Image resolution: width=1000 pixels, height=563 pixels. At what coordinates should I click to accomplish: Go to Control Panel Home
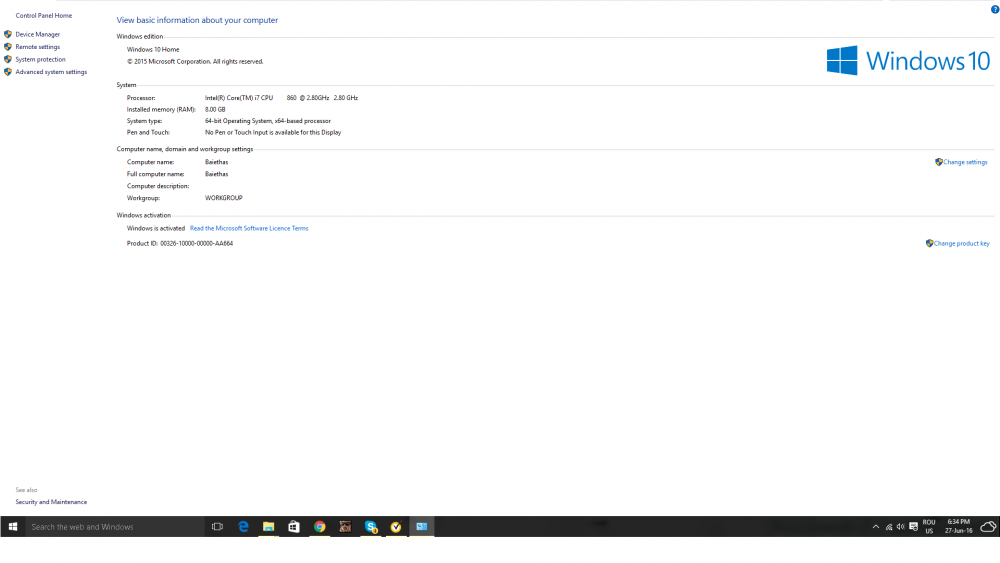tap(43, 15)
